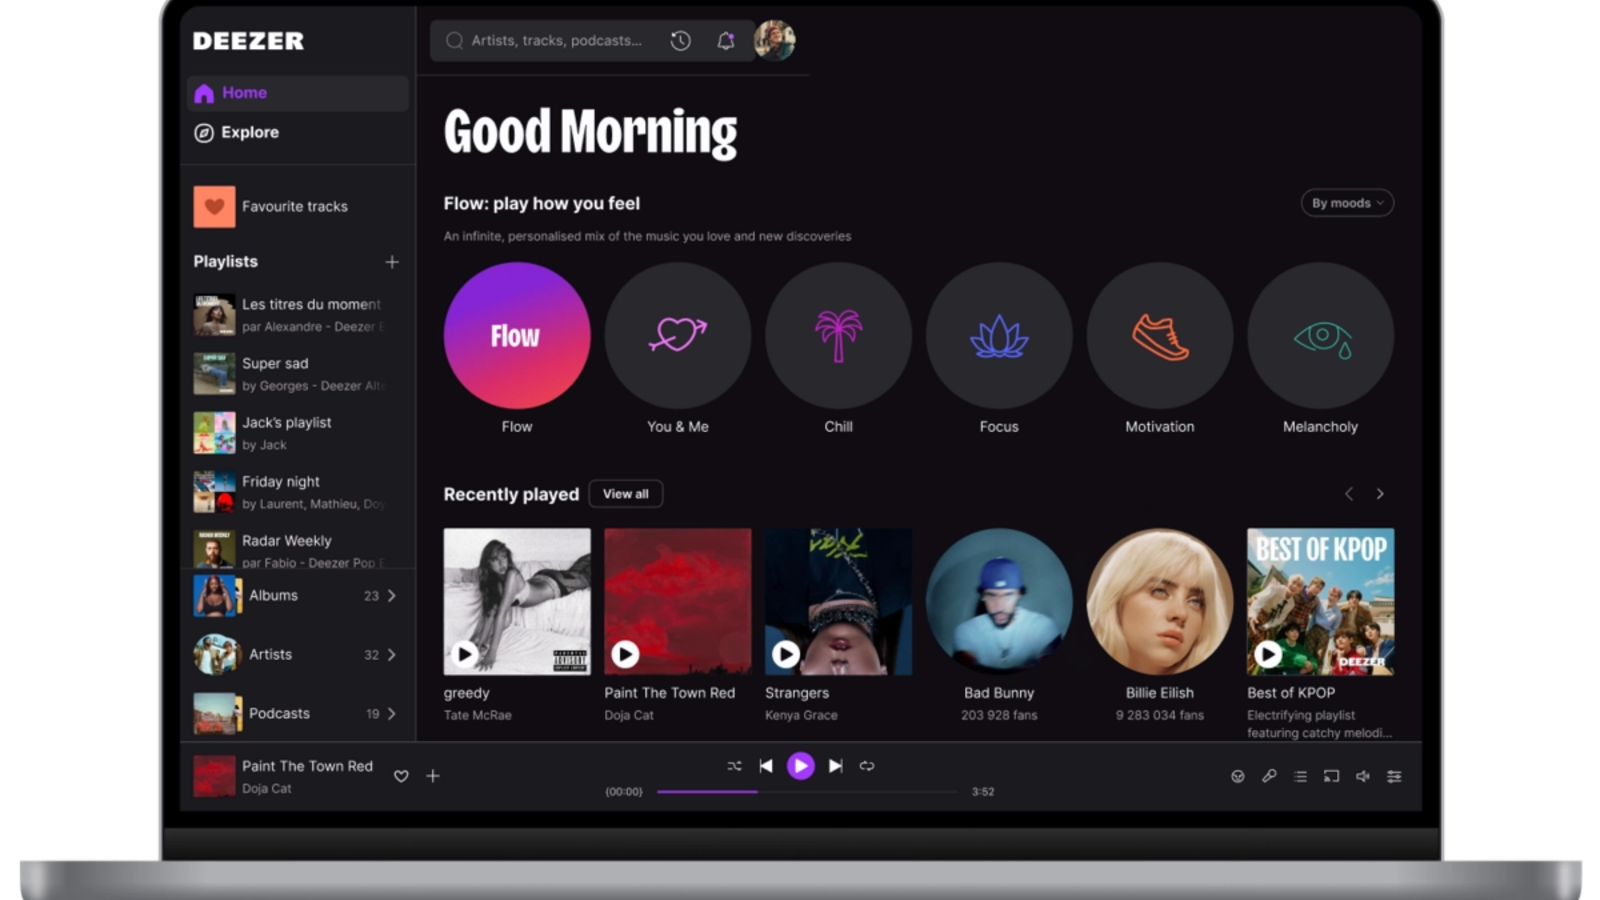Skip to the next track
This screenshot has width=1600, height=900.
point(836,766)
